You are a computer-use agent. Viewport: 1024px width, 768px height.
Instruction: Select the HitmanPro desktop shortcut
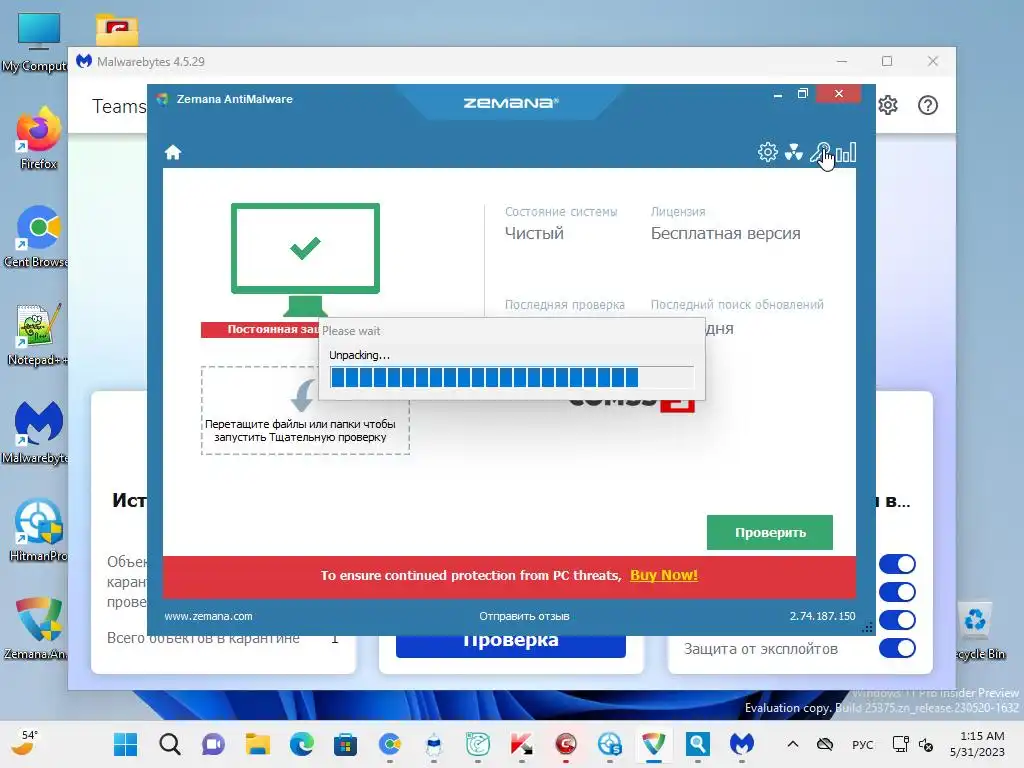coord(38,530)
